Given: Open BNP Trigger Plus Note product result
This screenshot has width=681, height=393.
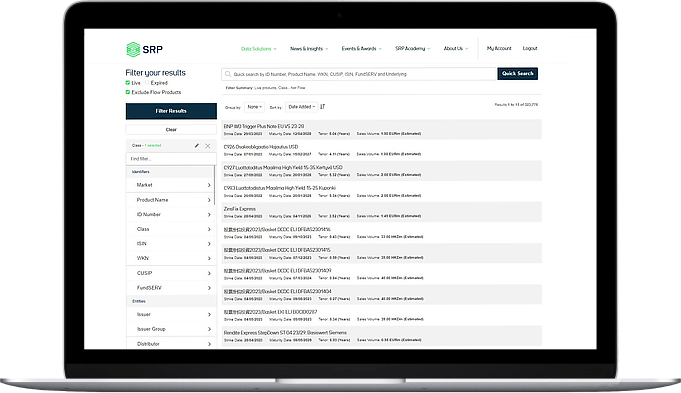Looking at the screenshot, I should [x=264, y=126].
